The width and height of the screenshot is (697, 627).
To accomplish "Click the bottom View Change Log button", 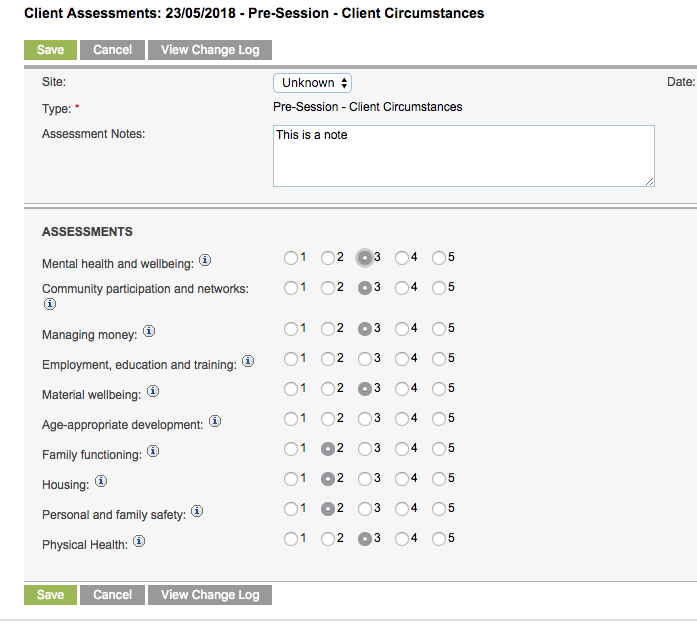I will click(210, 595).
